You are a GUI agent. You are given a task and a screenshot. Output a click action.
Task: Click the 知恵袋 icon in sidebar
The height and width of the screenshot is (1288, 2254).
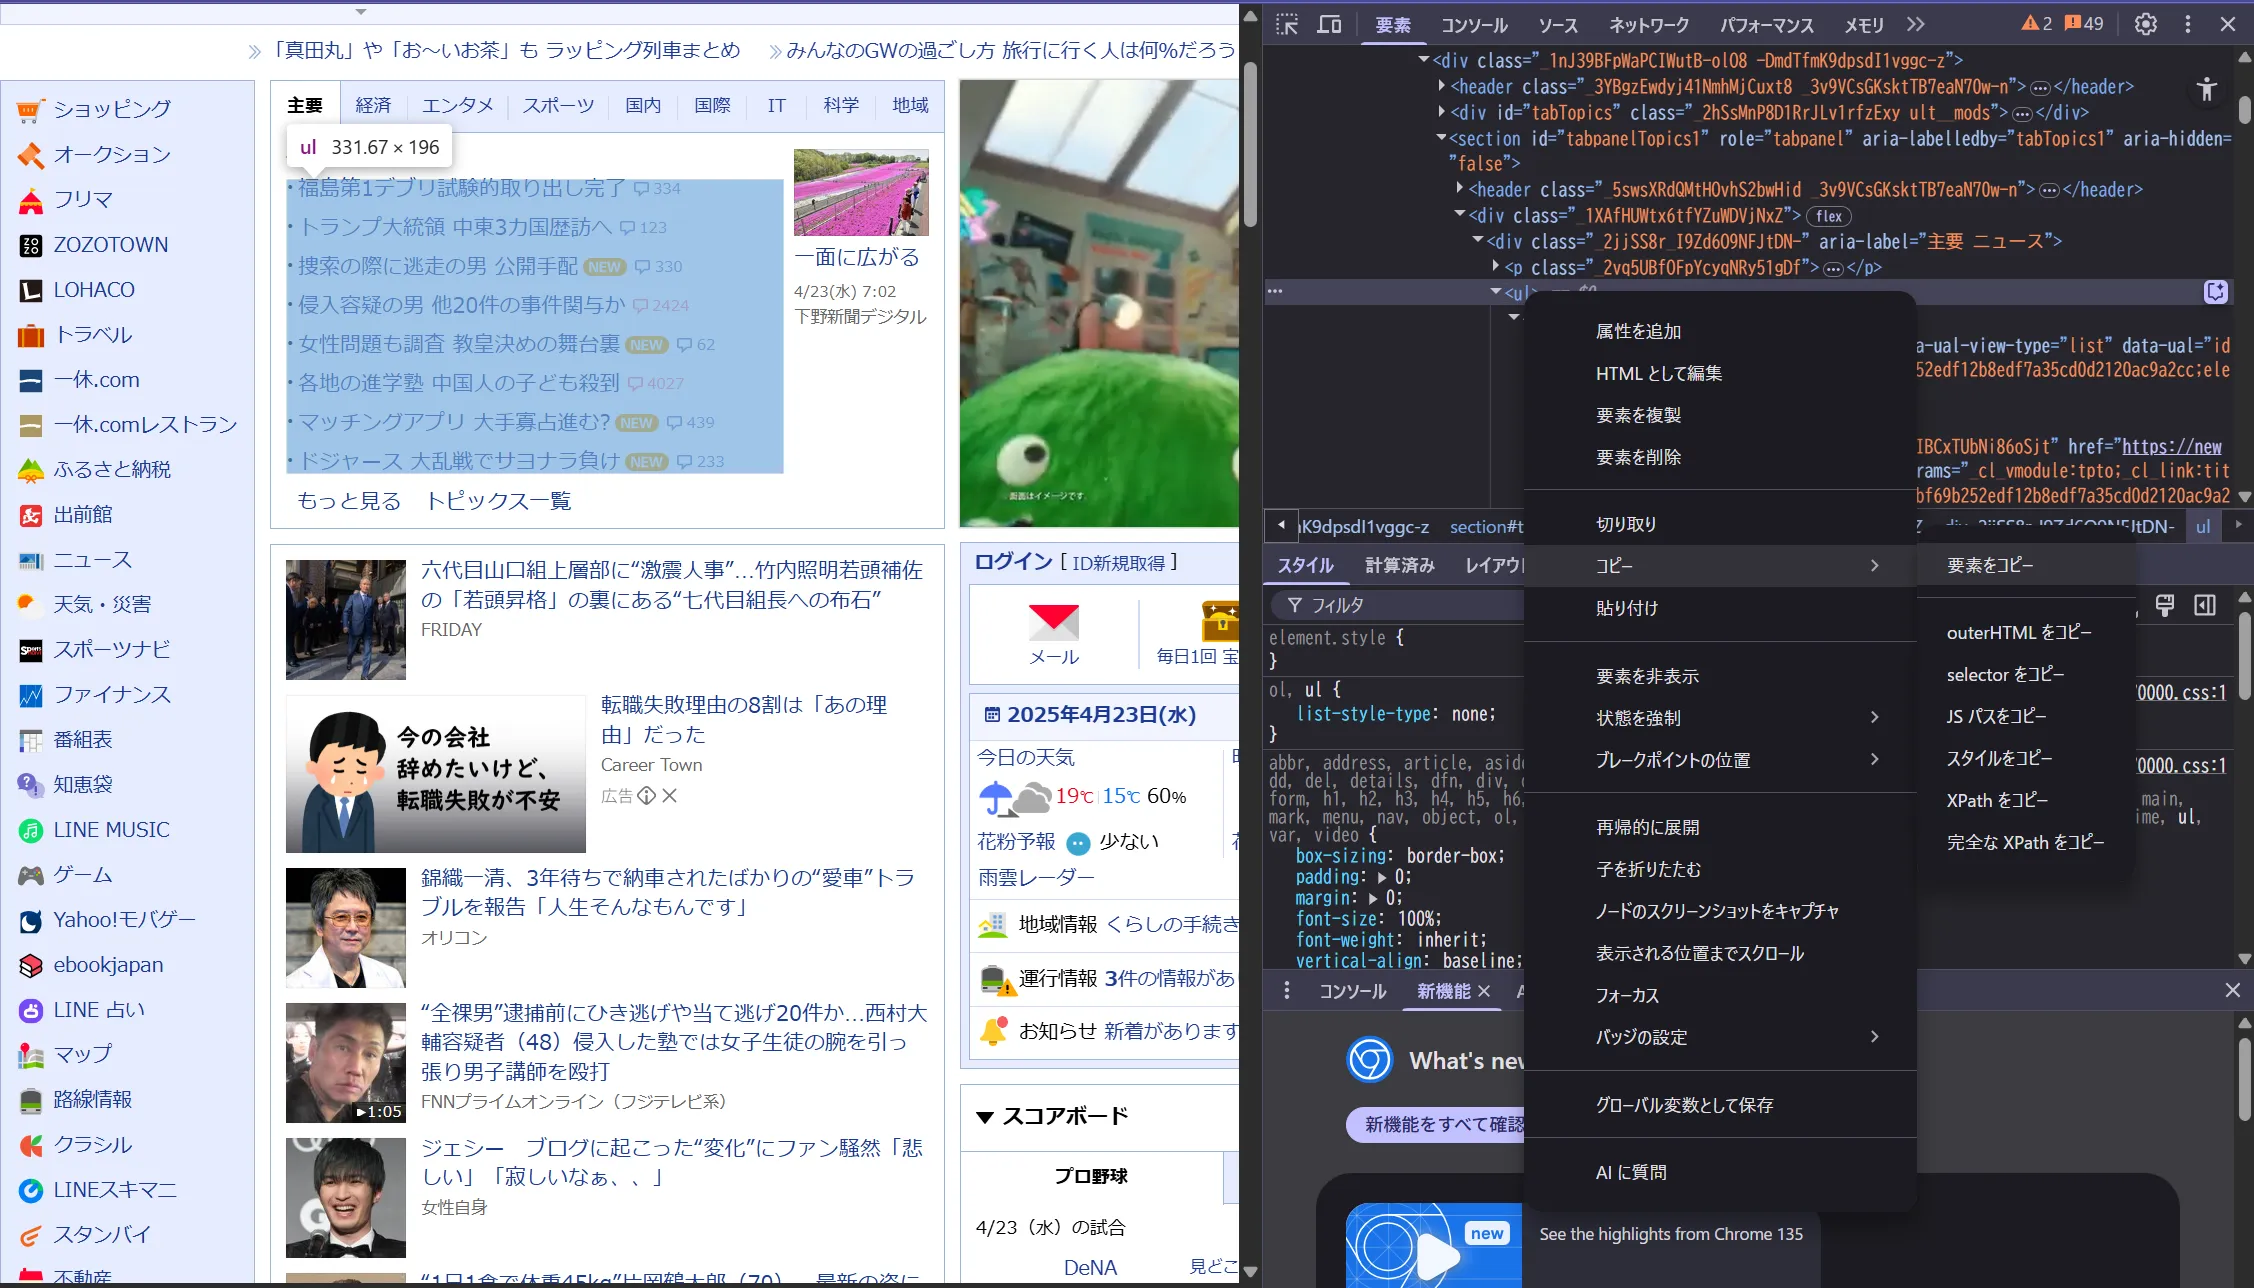coord(31,785)
